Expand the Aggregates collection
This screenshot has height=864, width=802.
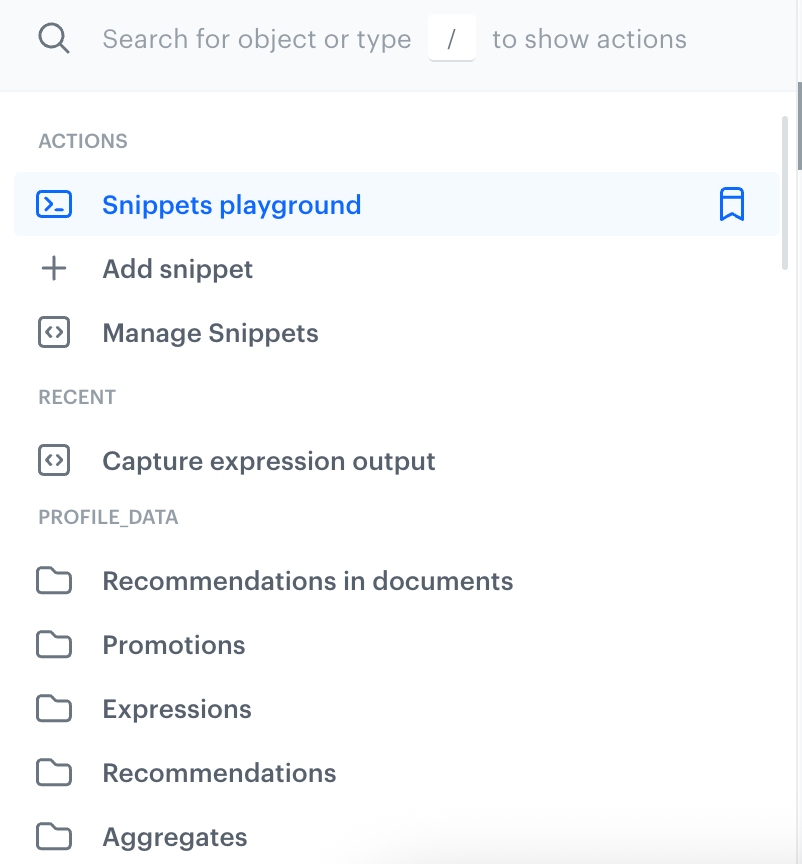[174, 837]
